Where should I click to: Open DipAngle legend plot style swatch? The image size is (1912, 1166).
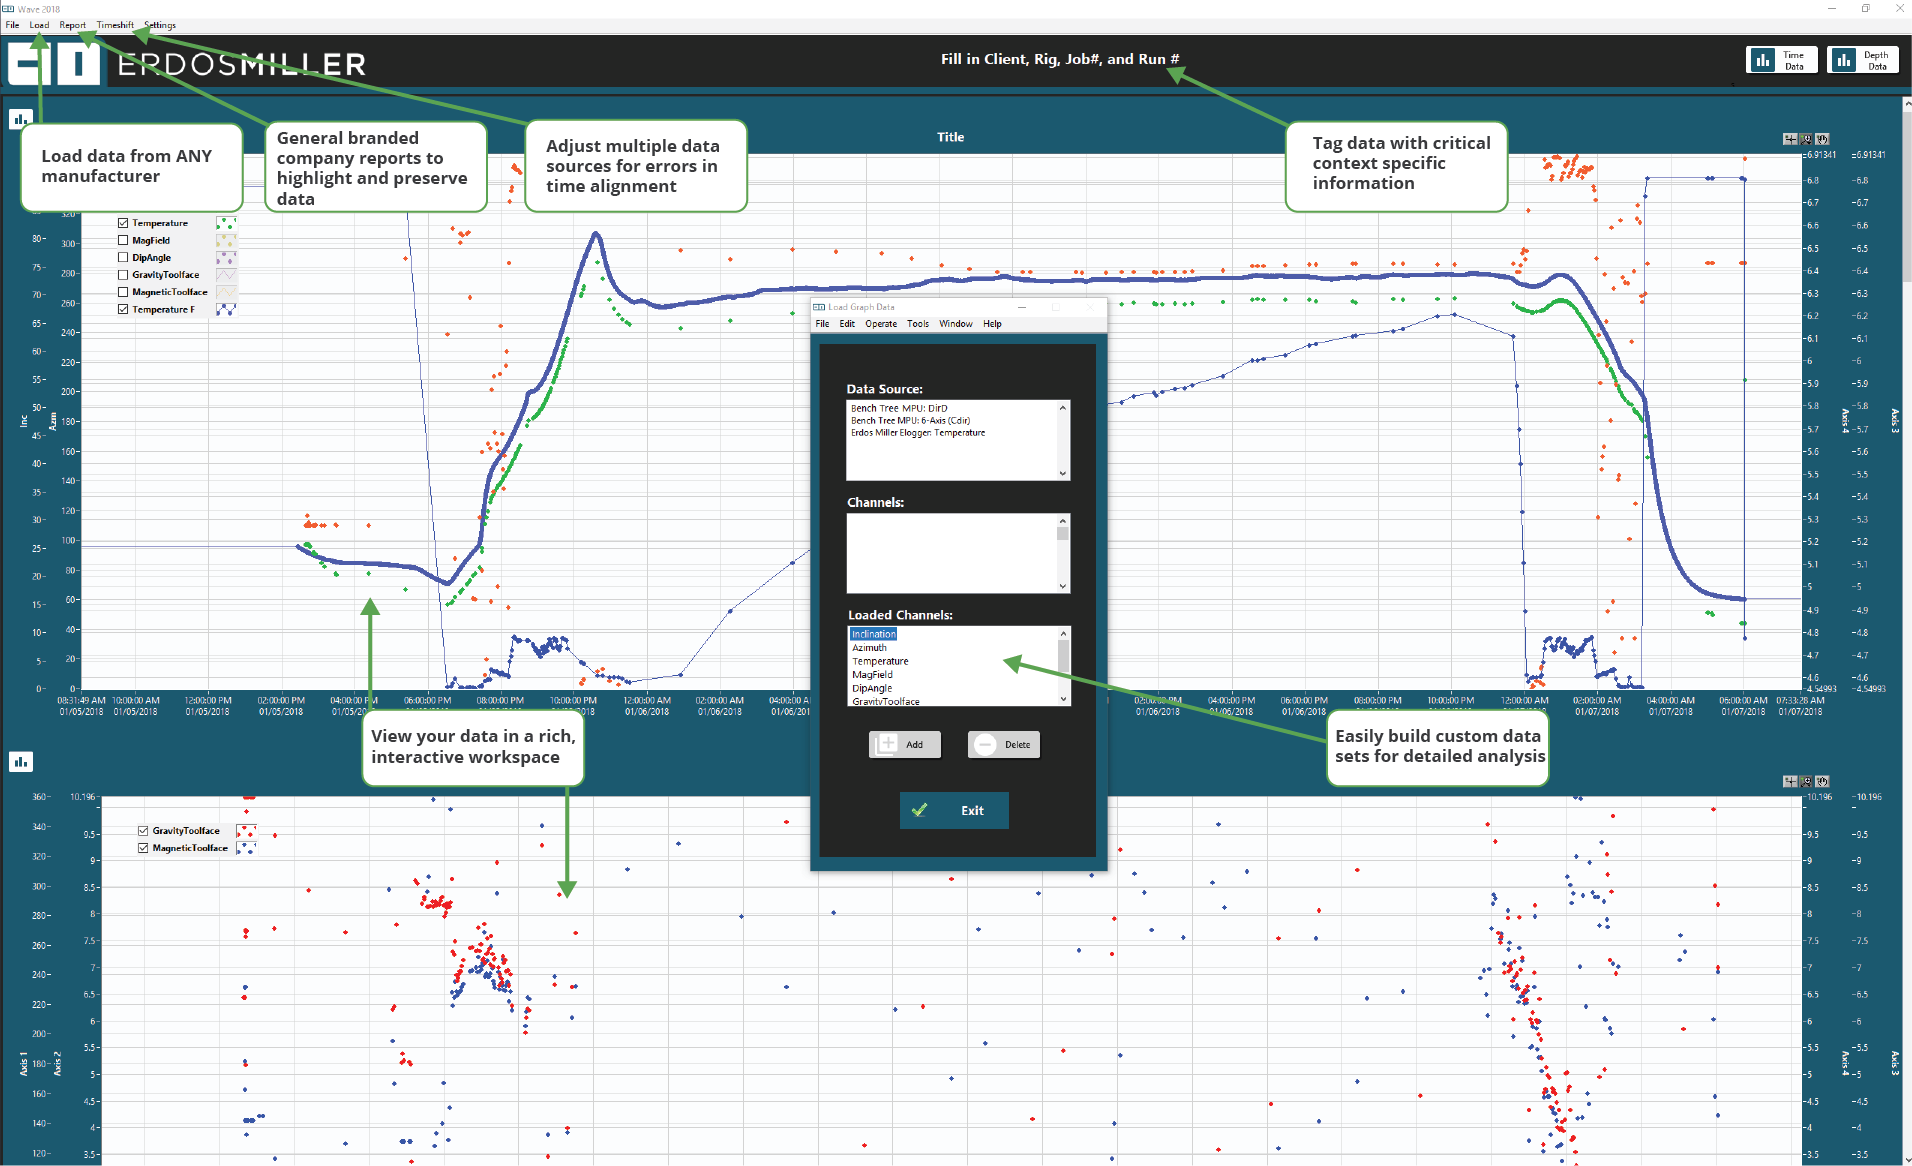pos(227,257)
